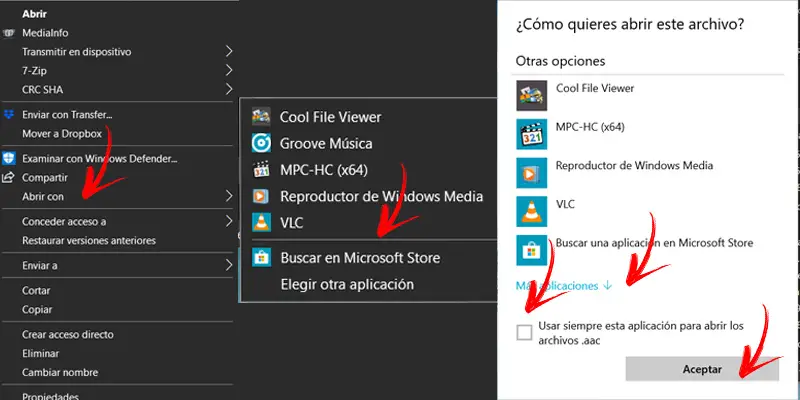Click the Microsoft Store bag icon in submenu
Image resolution: width=800 pixels, height=400 pixels.
click(x=261, y=258)
